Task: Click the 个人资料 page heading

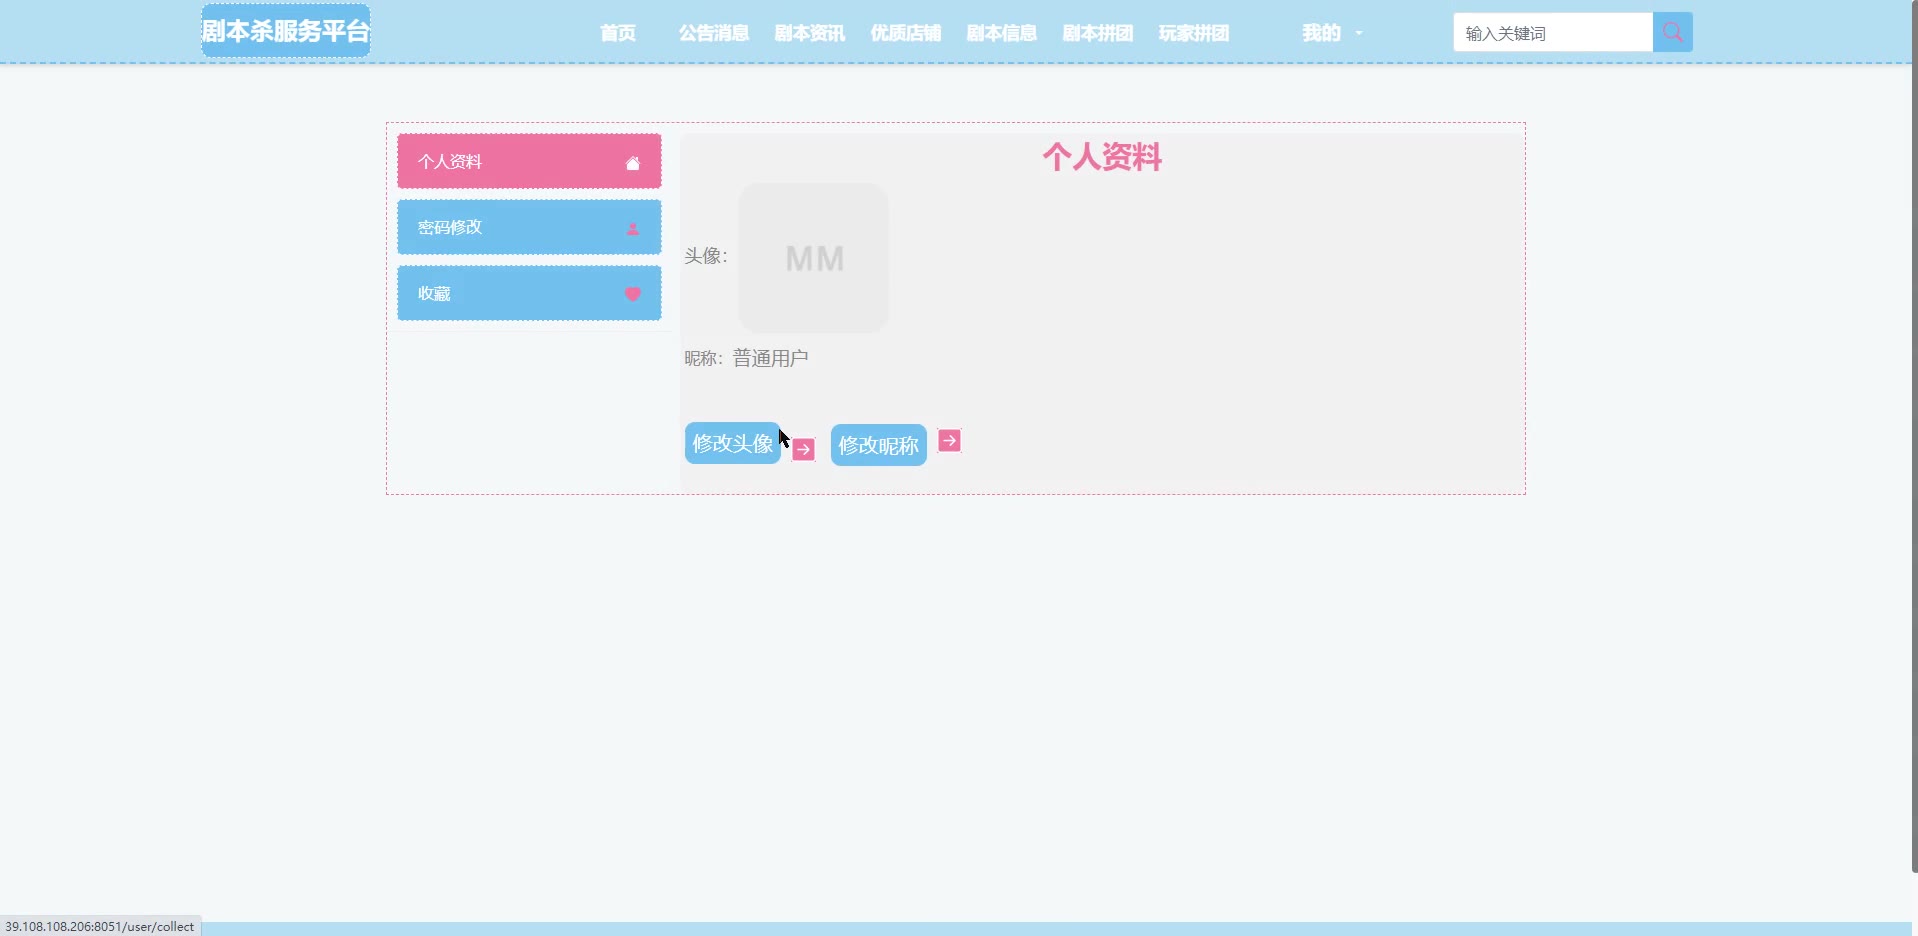Action: point(1102,157)
